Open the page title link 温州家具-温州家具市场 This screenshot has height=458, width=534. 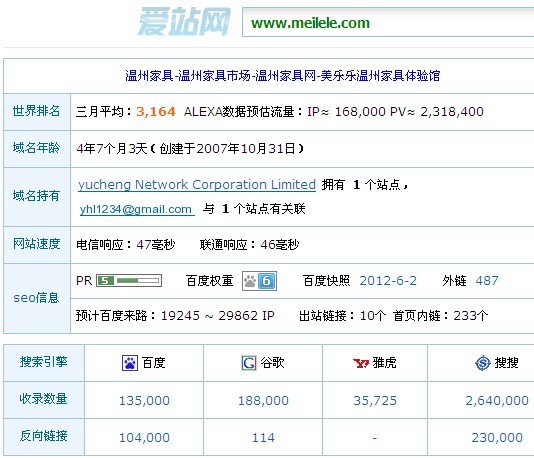tap(283, 76)
